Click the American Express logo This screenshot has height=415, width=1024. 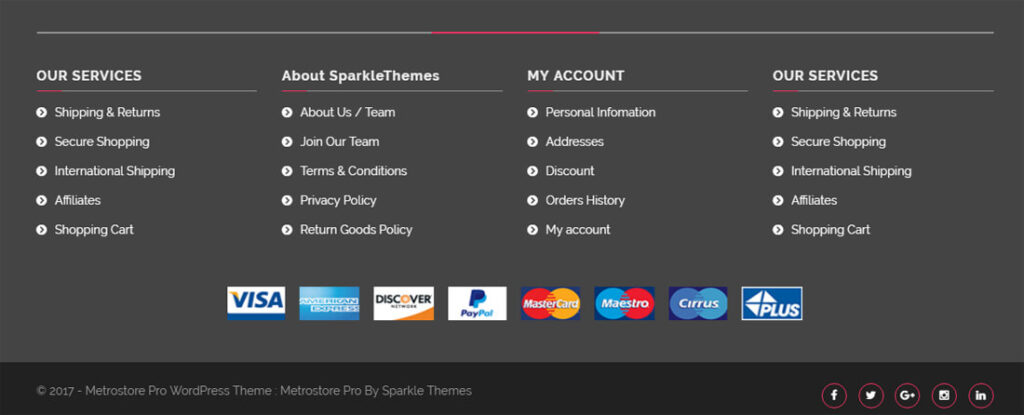[329, 303]
